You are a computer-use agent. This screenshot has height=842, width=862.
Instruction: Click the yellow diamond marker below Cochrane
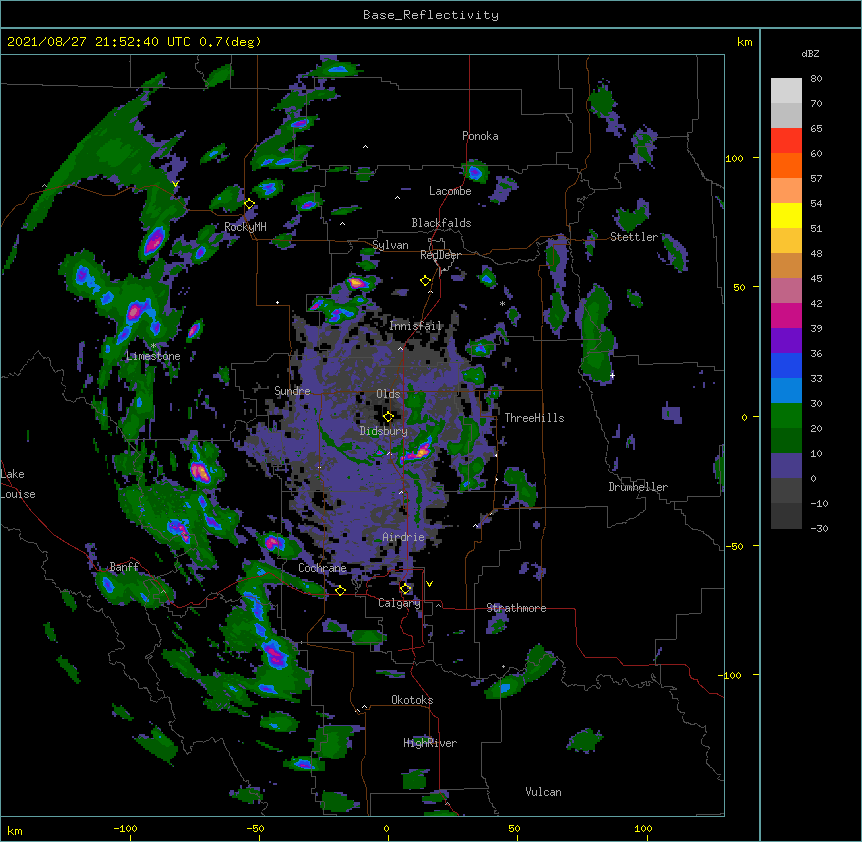pos(340,590)
